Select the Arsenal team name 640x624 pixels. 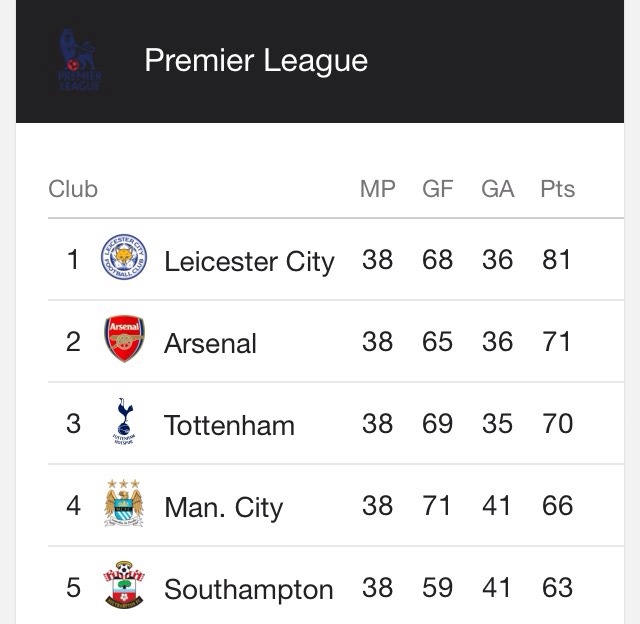[x=210, y=343]
